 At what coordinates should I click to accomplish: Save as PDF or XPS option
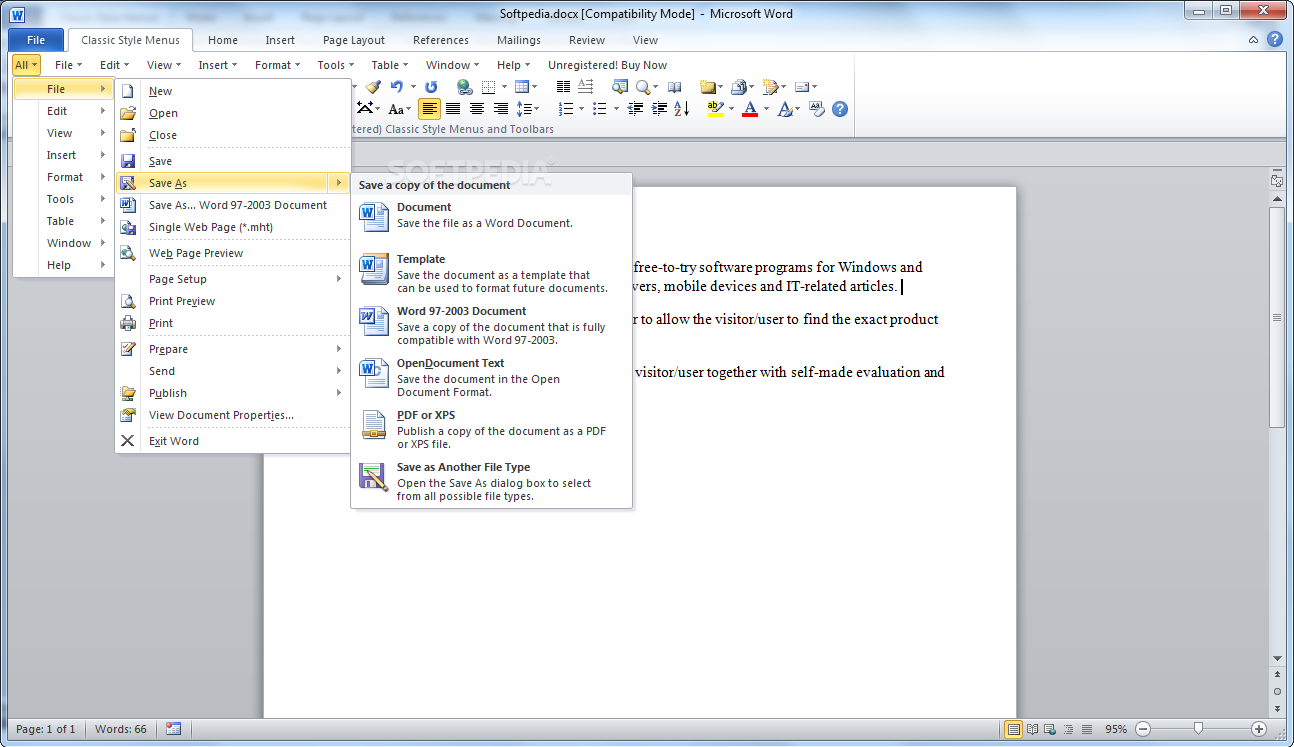(491, 429)
